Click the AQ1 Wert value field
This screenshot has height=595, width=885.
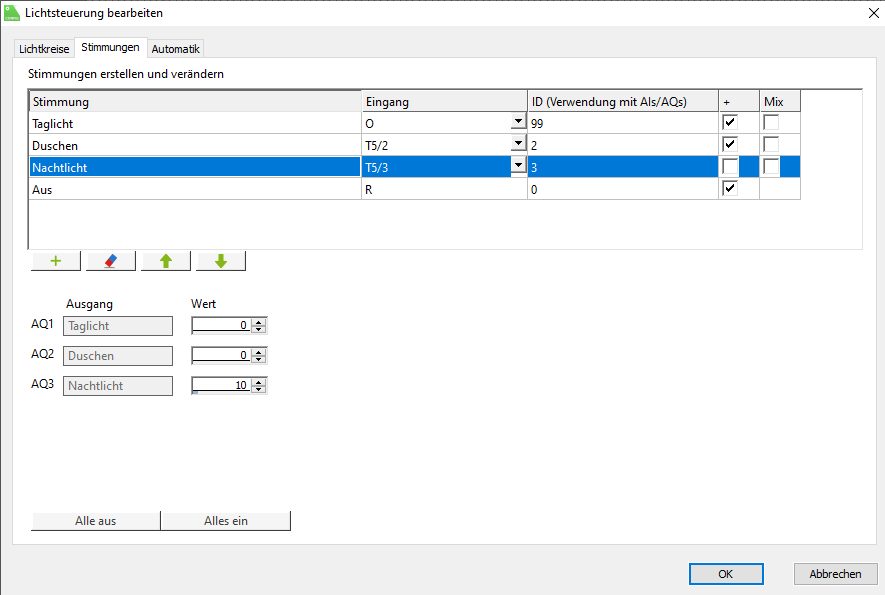click(221, 325)
